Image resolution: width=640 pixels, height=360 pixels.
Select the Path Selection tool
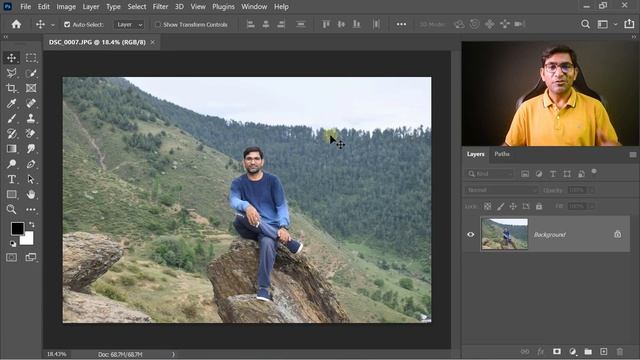point(31,179)
